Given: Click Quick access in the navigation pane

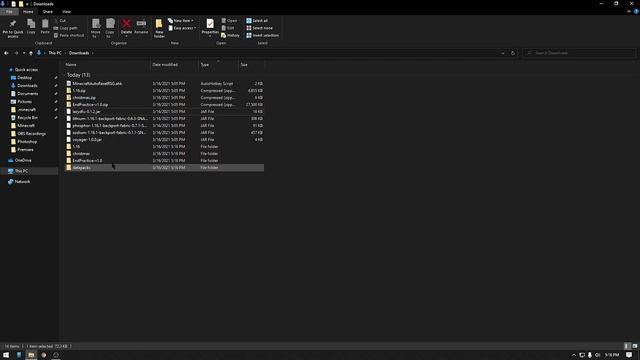Looking at the screenshot, I should point(26,70).
